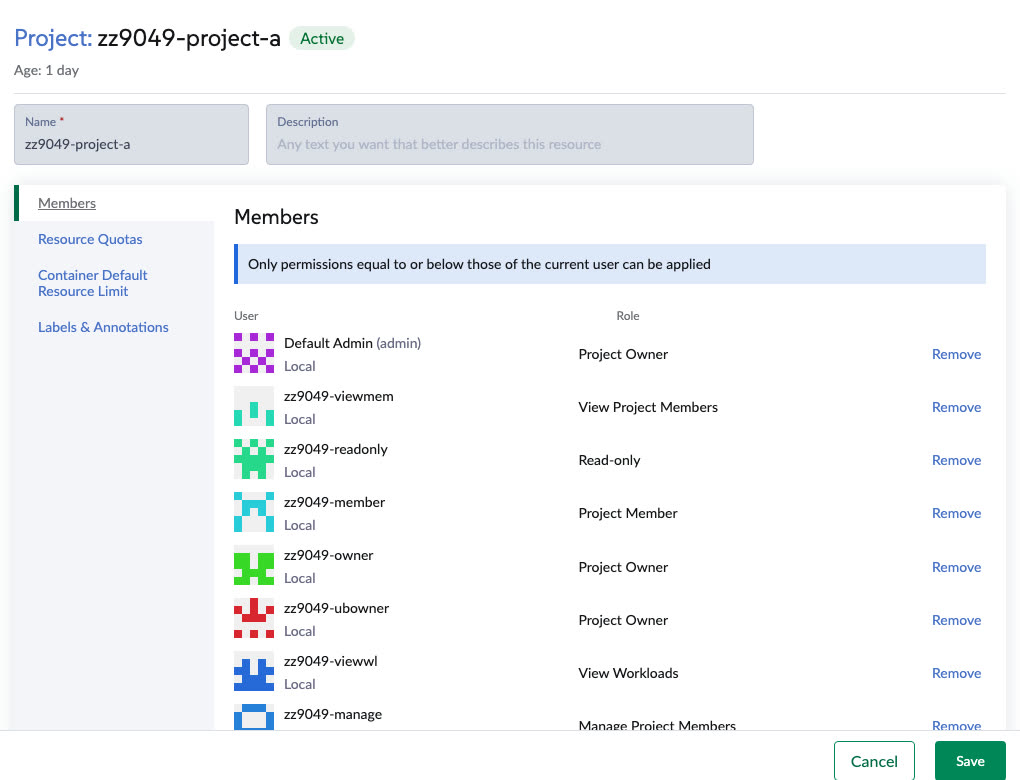
Task: Select the 'zz9049-viewwl' user name
Action: (x=330, y=661)
